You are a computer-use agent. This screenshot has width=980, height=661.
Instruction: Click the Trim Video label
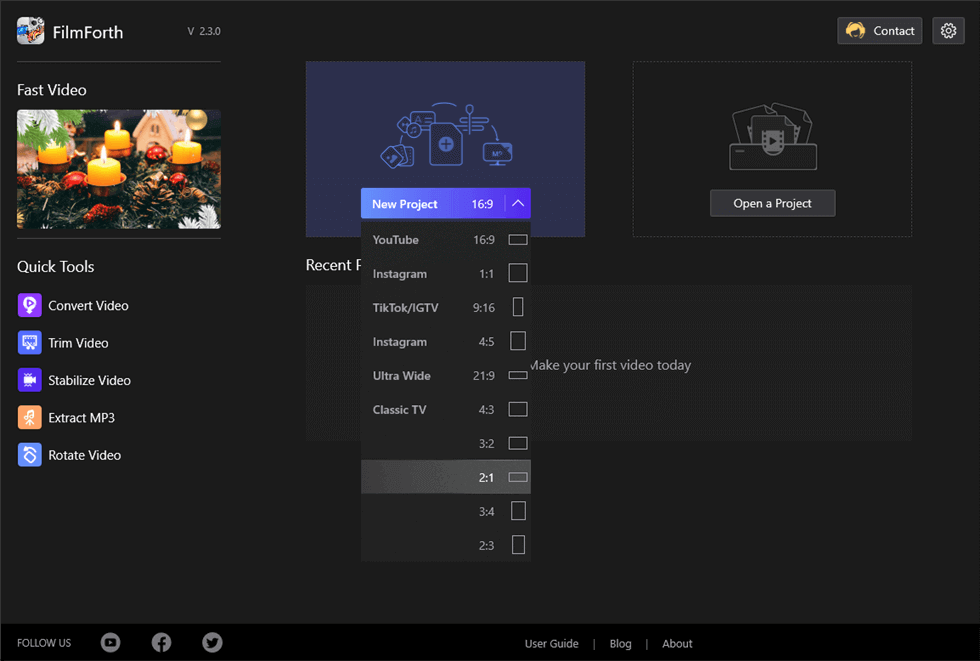tap(78, 343)
